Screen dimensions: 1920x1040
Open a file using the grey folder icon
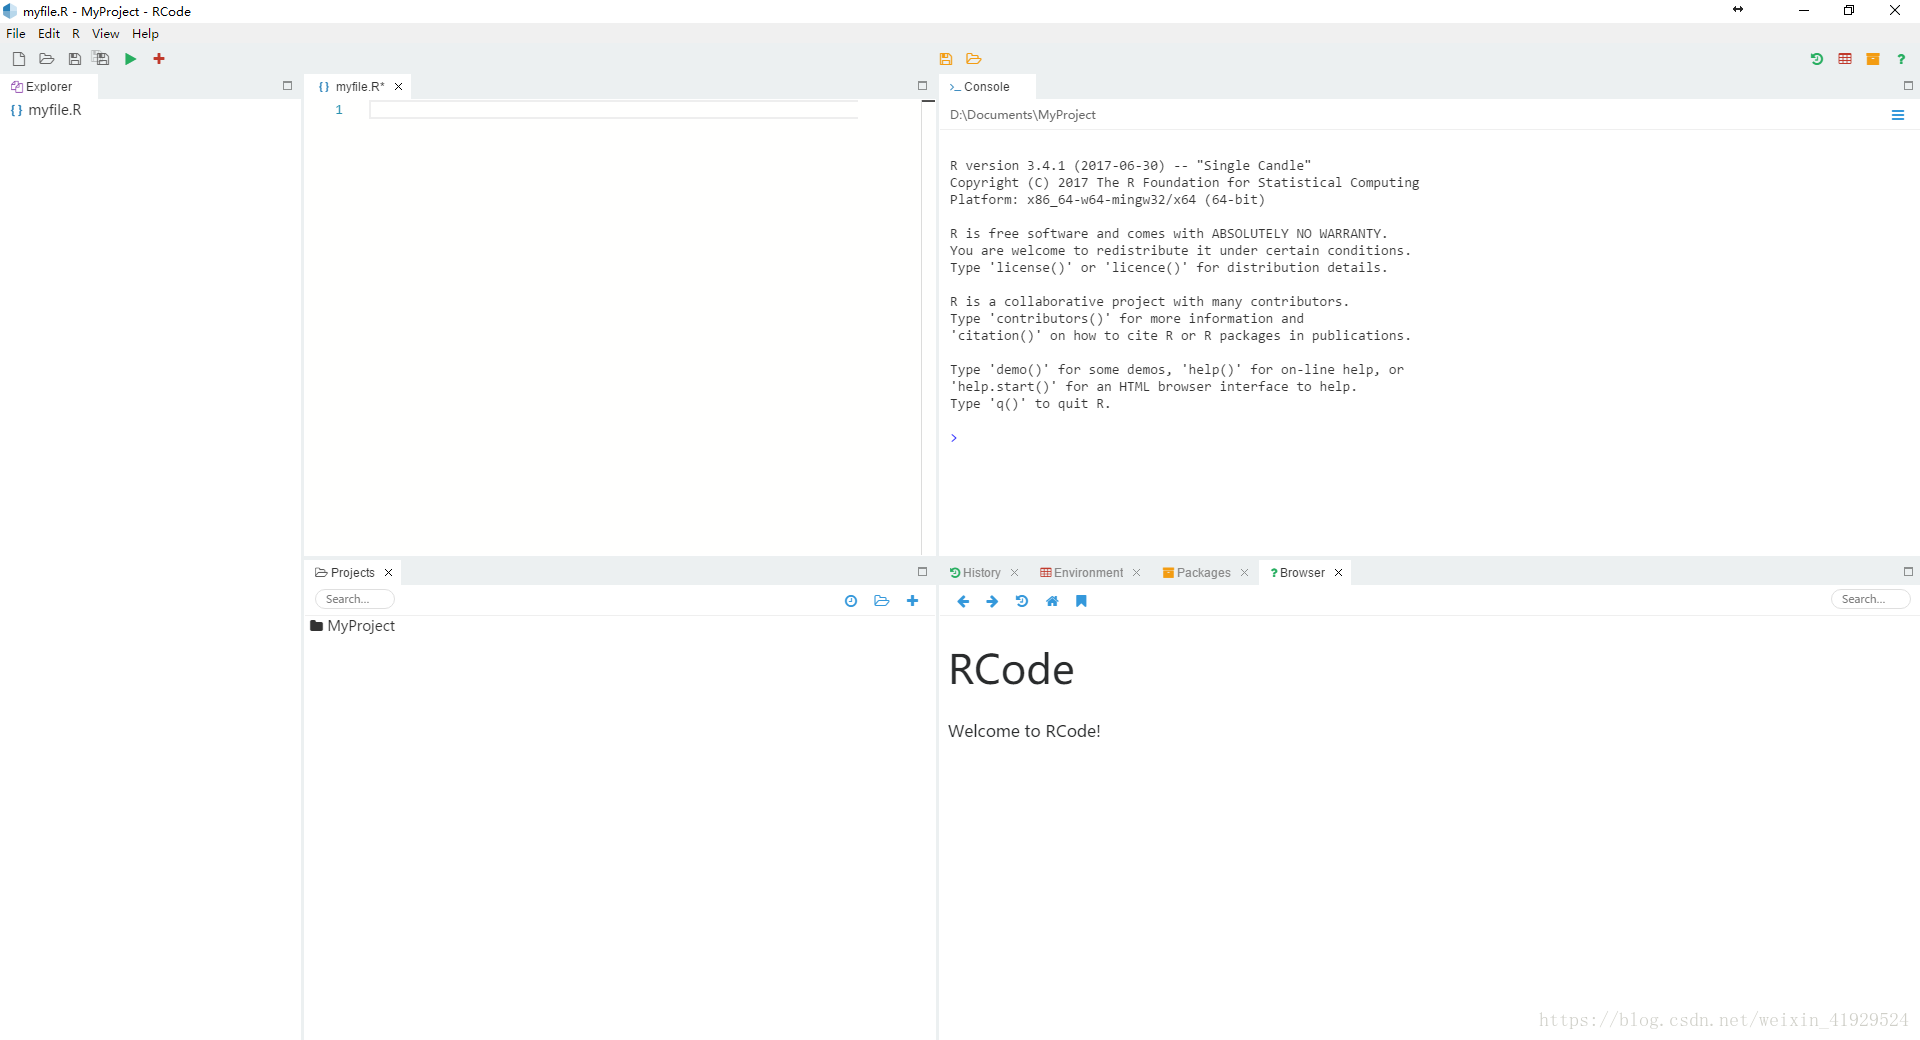[47, 59]
